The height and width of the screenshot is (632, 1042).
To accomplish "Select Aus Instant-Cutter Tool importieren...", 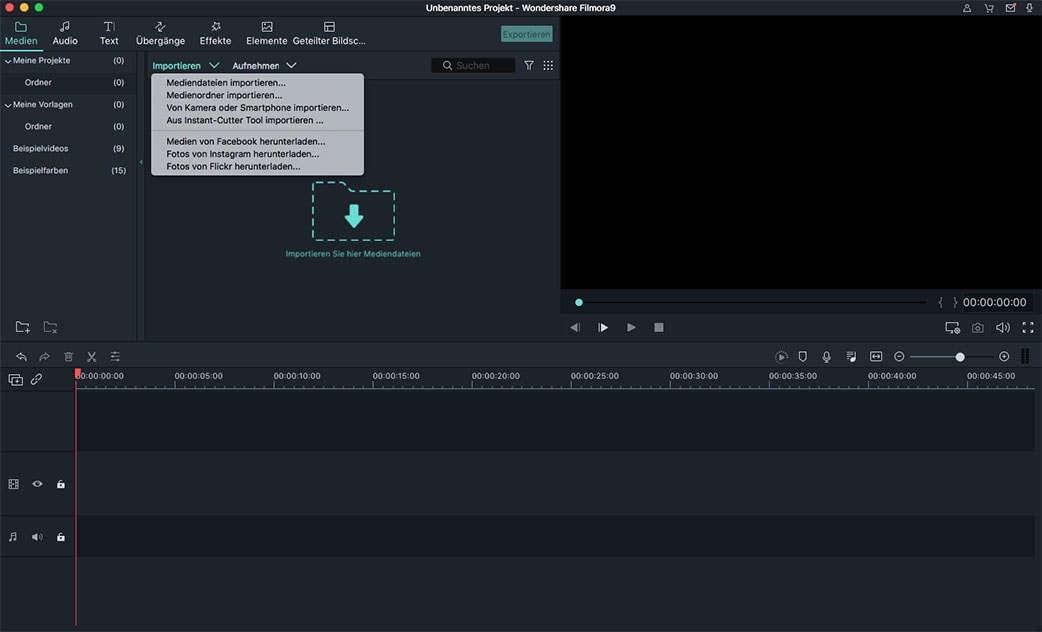I will coord(245,120).
